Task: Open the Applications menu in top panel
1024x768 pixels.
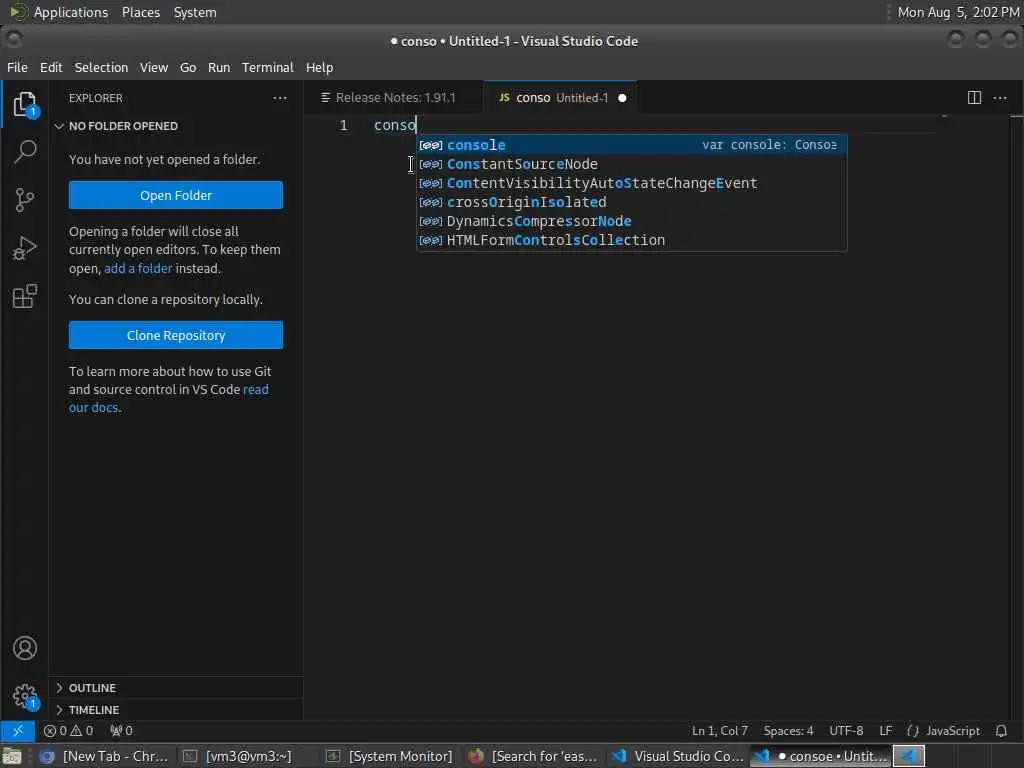Action: 71,12
